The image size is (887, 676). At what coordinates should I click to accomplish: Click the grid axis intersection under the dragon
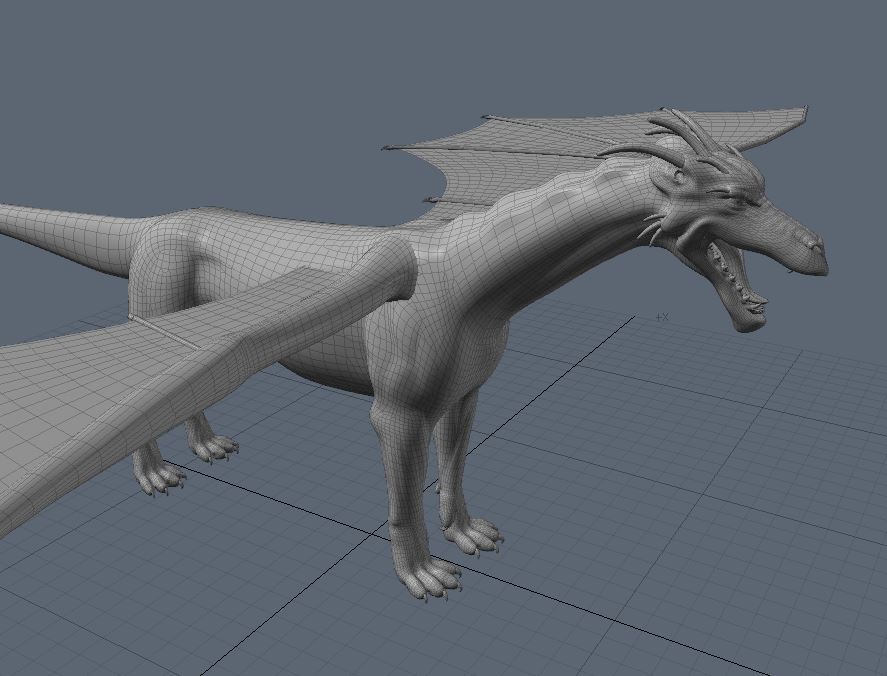pyautogui.click(x=371, y=532)
